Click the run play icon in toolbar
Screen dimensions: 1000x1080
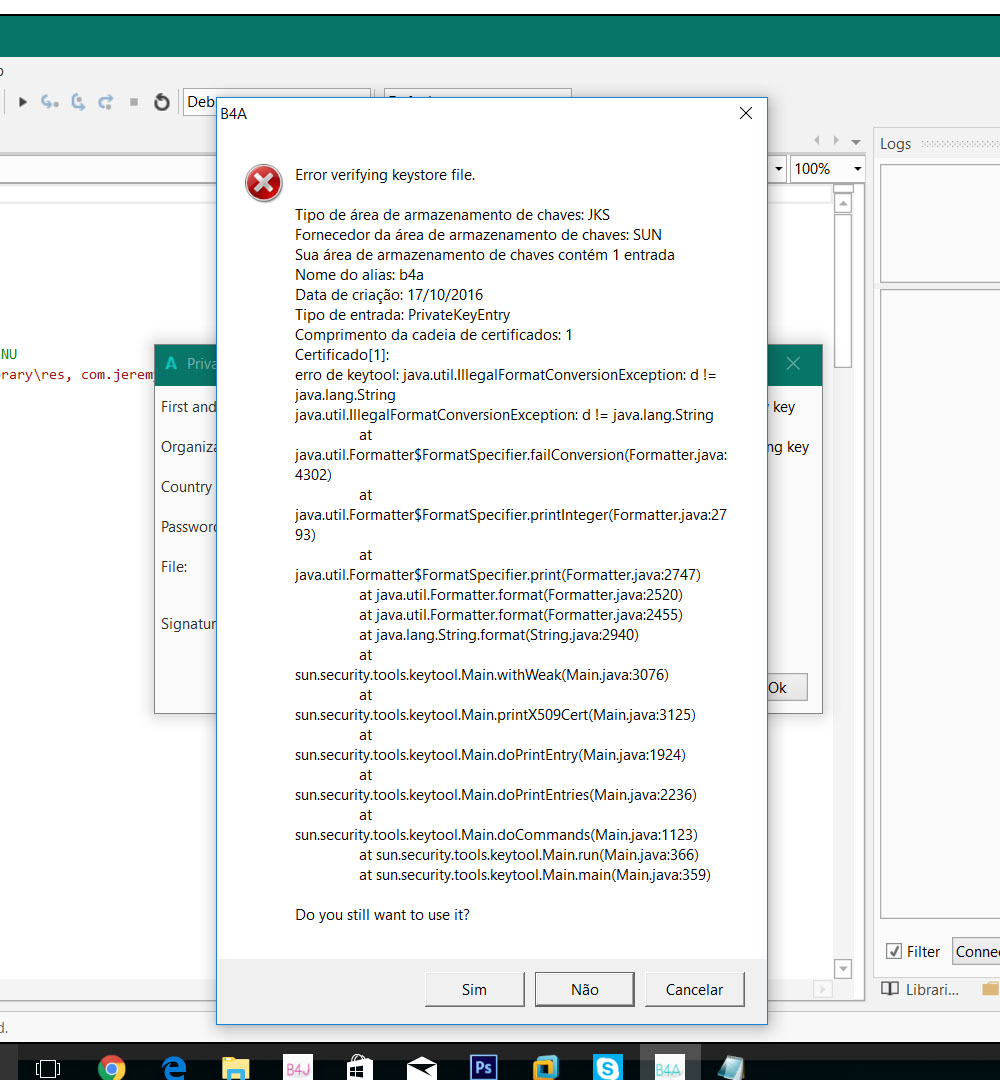[23, 102]
